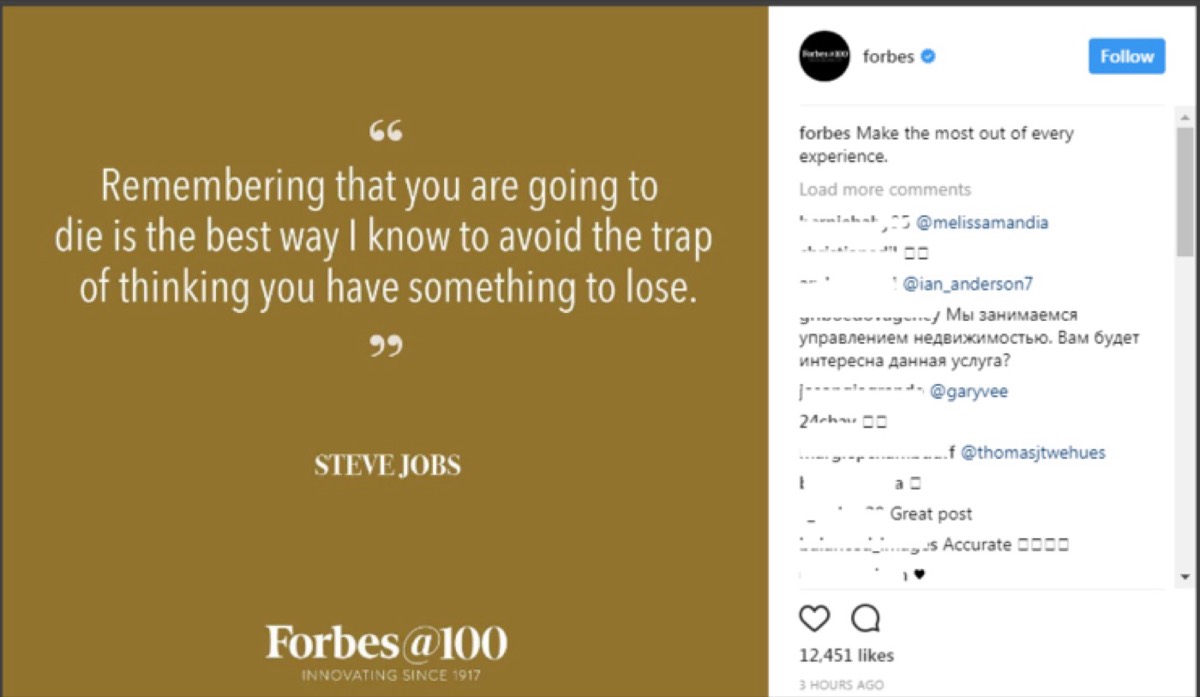Screen dimensions: 1200x697
Task: Click the comments scrollbar up arrow
Action: pyautogui.click(x=1185, y=116)
